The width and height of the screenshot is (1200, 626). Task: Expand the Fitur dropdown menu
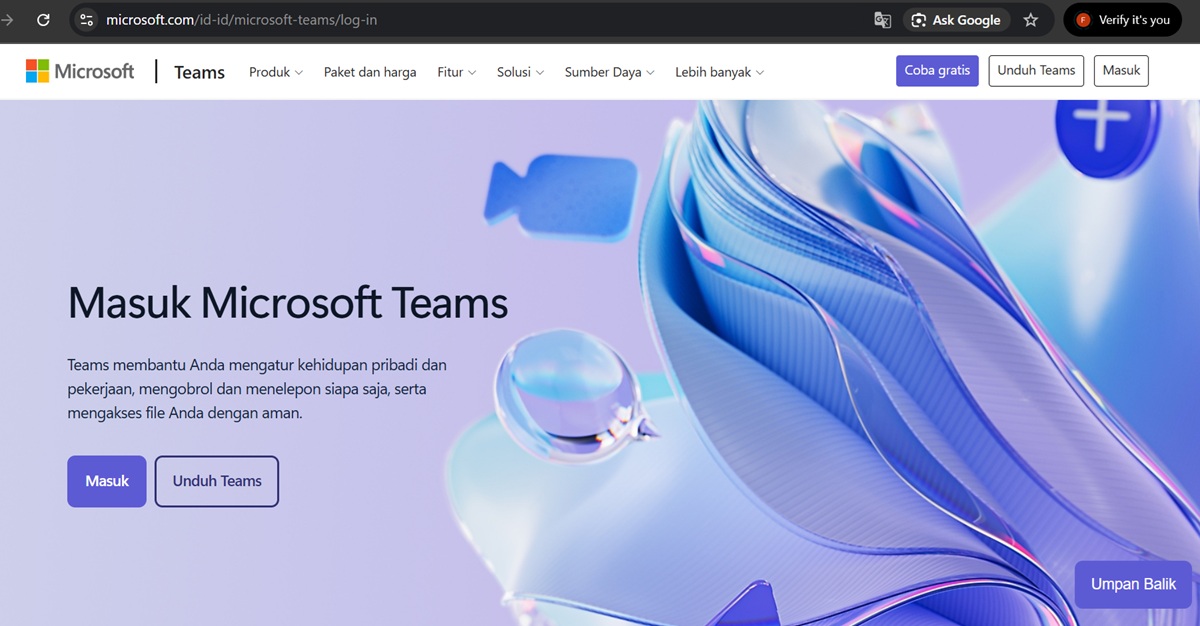click(457, 72)
